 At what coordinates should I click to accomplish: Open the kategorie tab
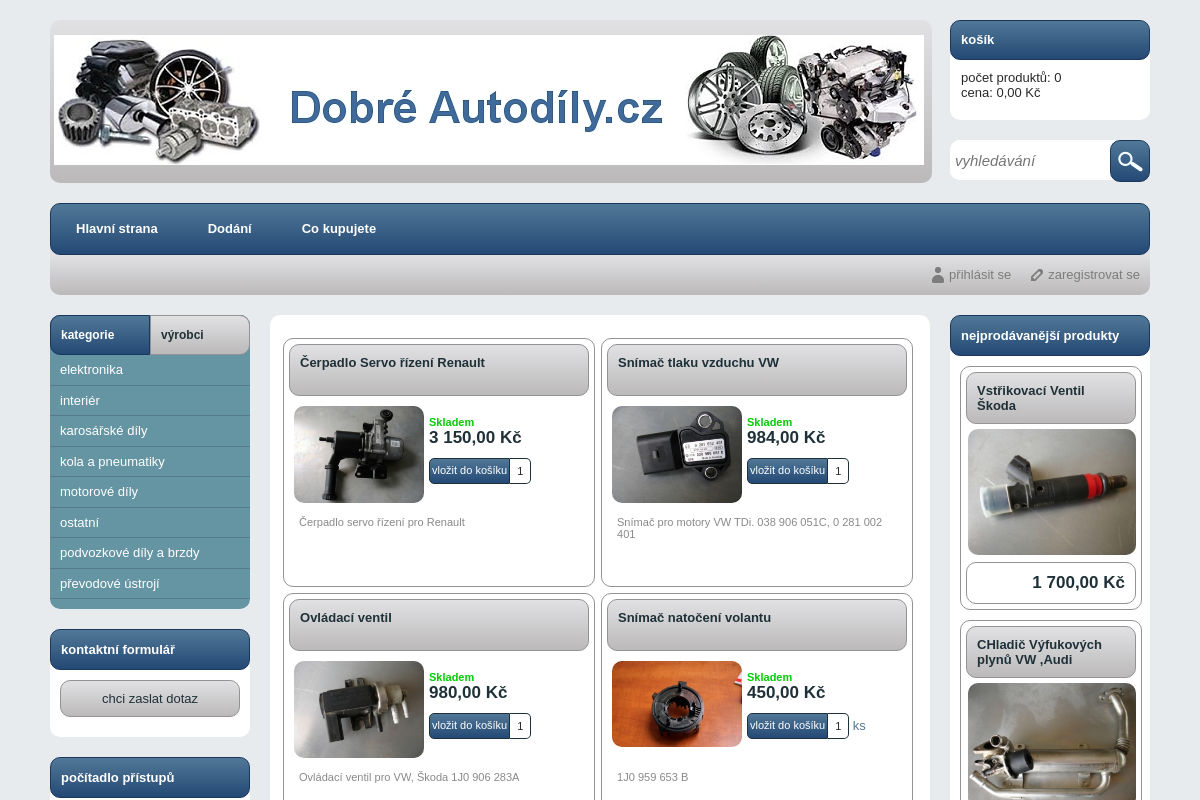[x=88, y=334]
